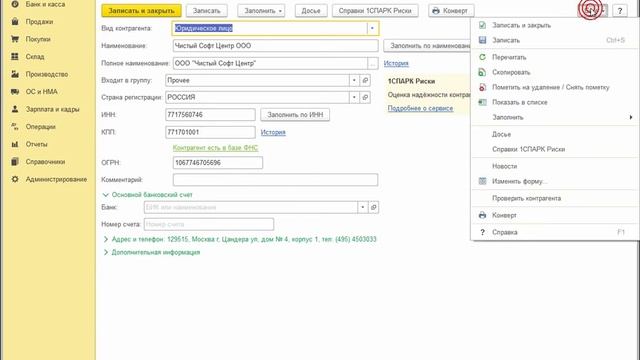Open the Заполнить toolbar dropdown
Screen dimensions: 640x360
pyautogui.click(x=261, y=11)
